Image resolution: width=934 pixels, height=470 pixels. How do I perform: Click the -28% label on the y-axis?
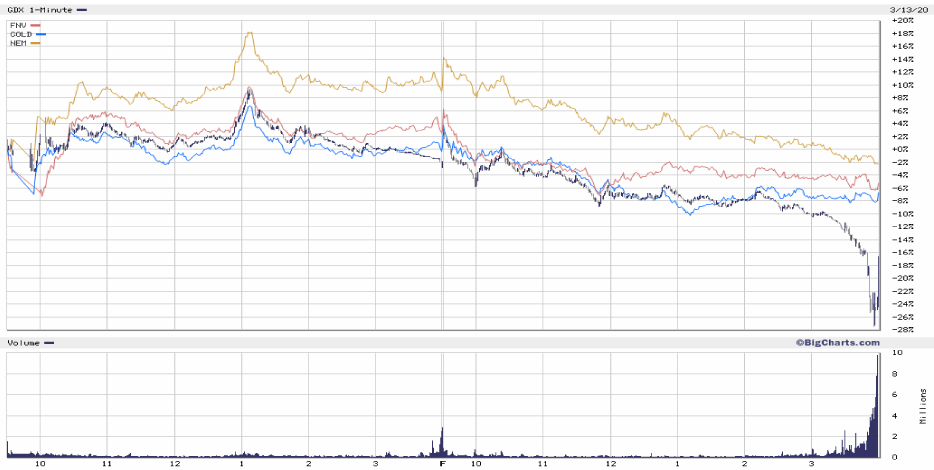[901, 330]
